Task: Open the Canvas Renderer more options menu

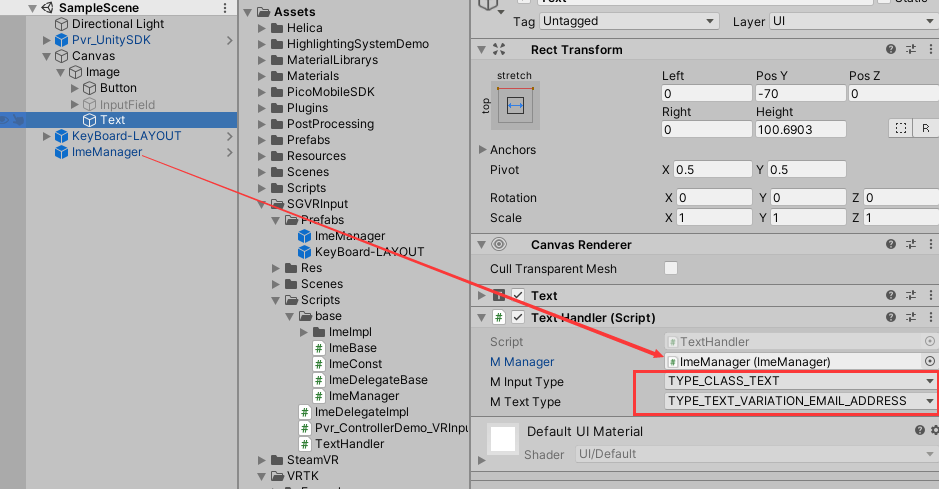Action: [x=930, y=244]
